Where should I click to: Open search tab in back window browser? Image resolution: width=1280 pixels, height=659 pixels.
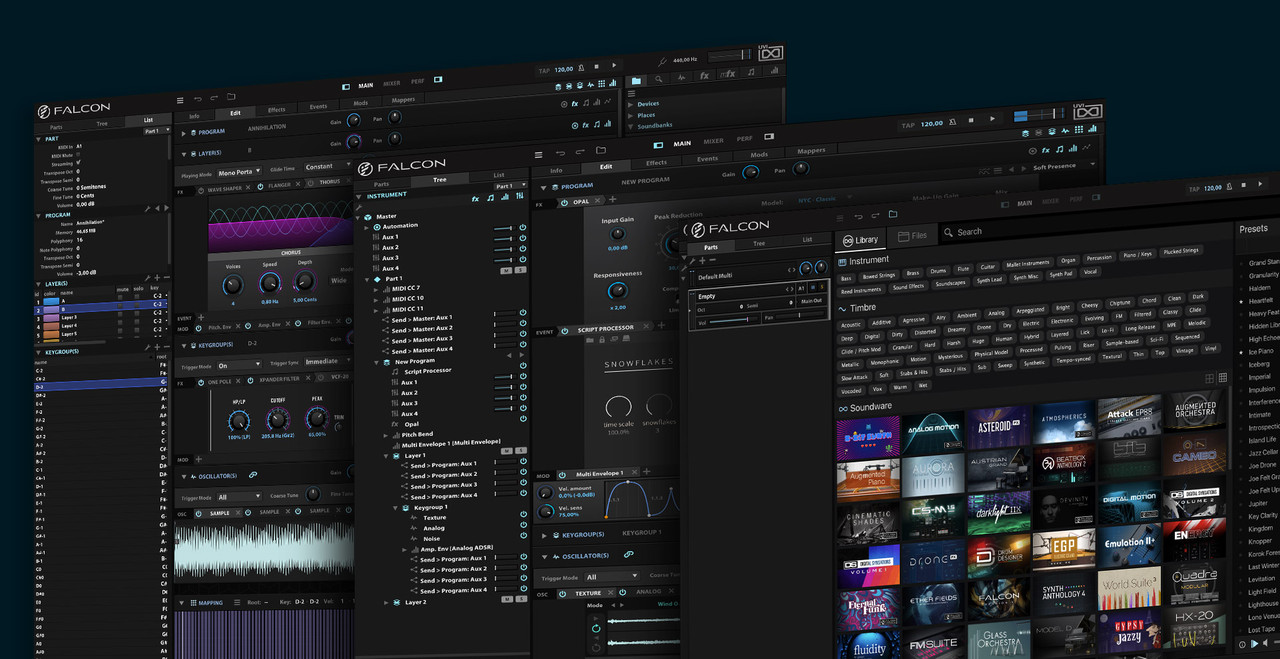pyautogui.click(x=661, y=78)
